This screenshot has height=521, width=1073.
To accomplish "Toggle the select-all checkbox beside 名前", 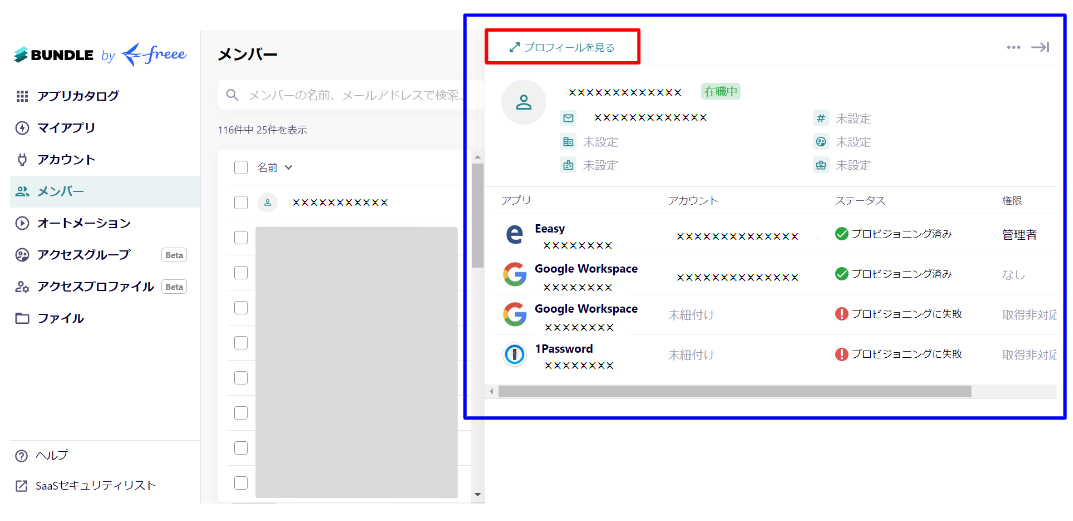I will (241, 167).
